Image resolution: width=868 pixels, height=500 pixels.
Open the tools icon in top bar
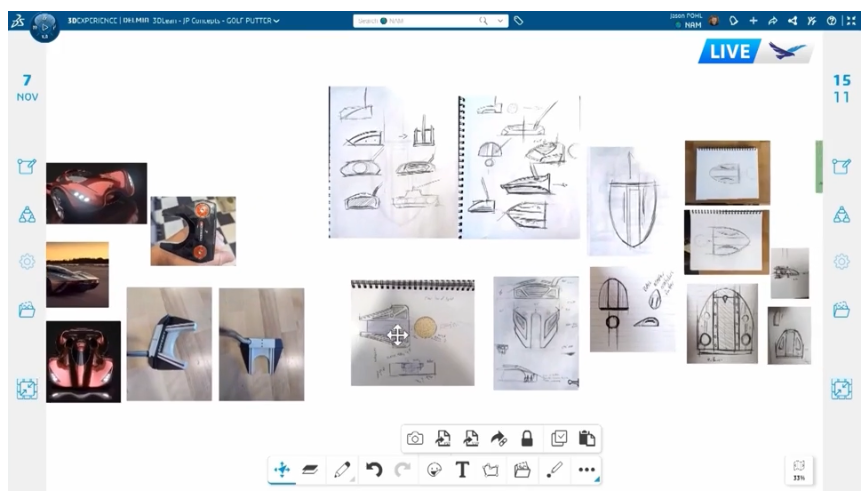(x=812, y=21)
